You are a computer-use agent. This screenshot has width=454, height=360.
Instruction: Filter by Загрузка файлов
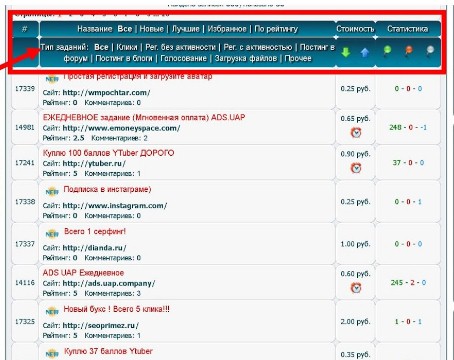click(x=246, y=58)
